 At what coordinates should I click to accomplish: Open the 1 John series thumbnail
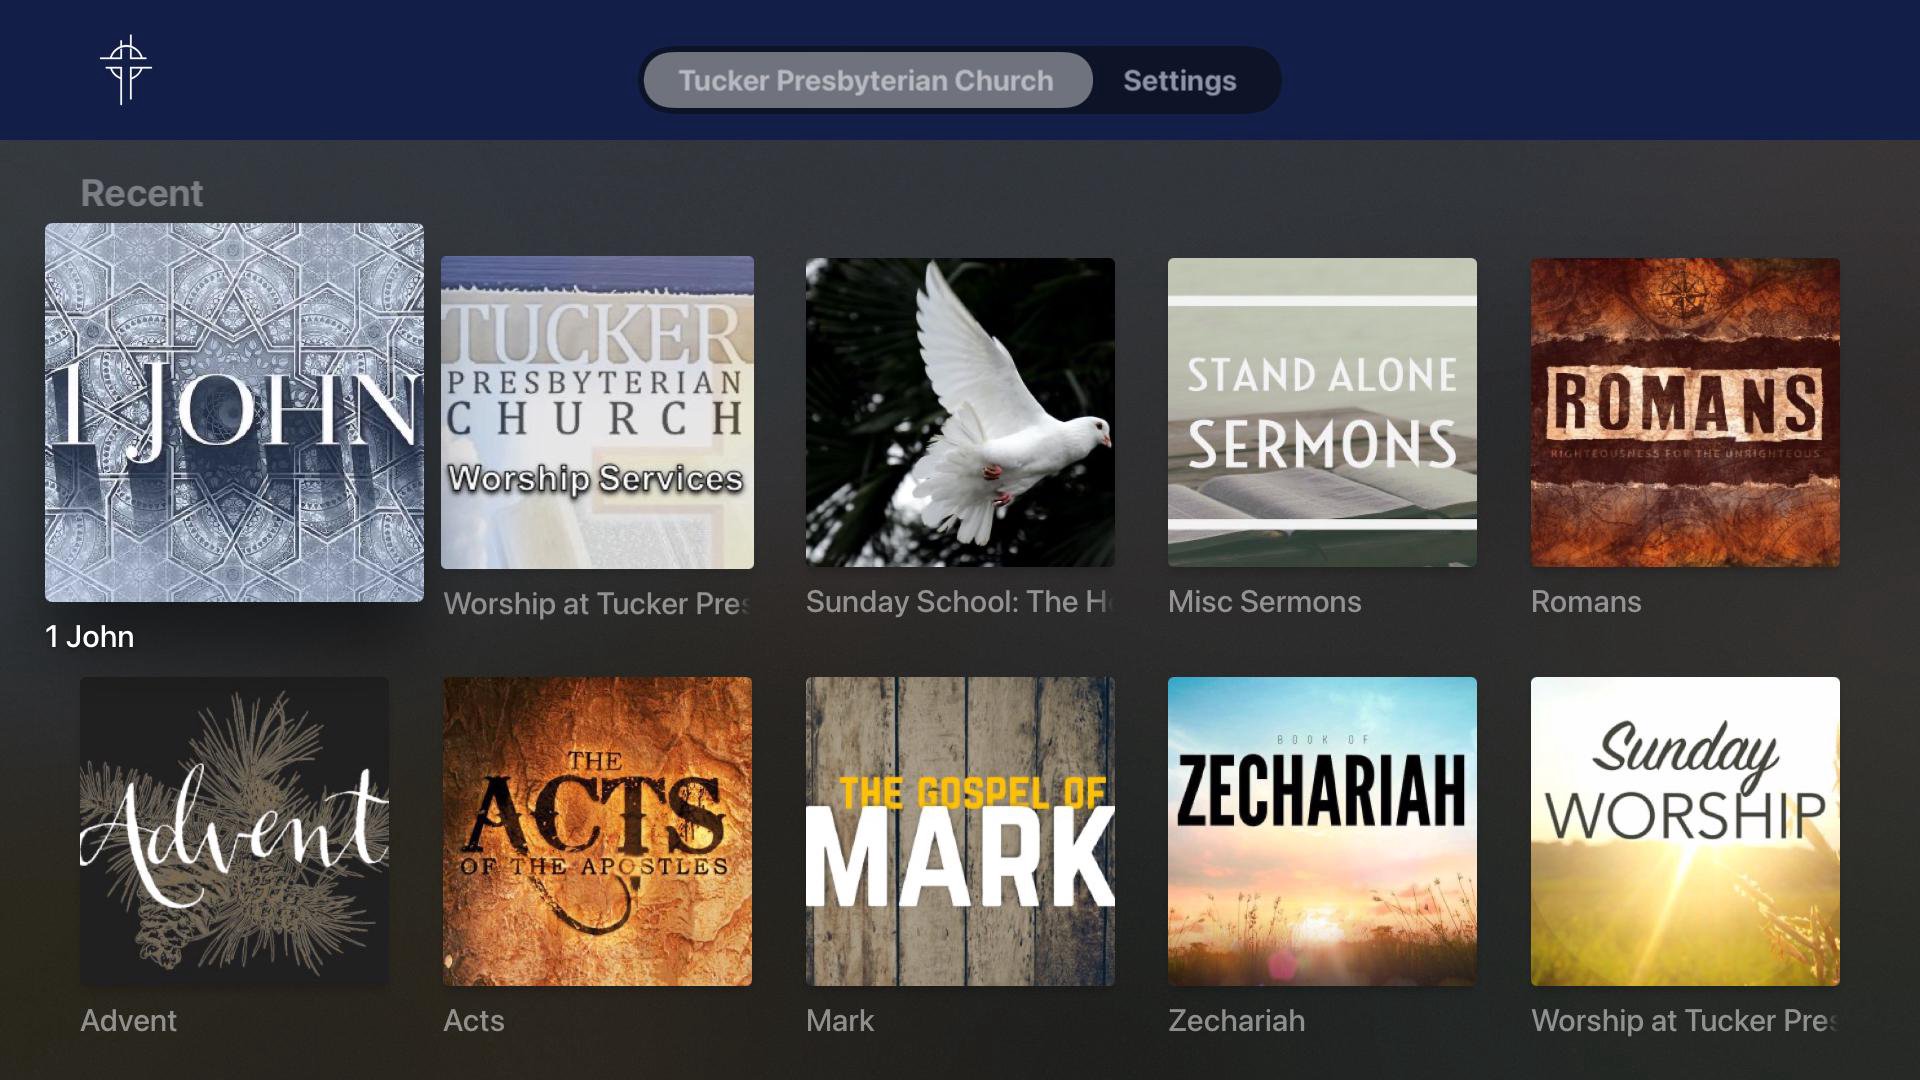pyautogui.click(x=234, y=412)
